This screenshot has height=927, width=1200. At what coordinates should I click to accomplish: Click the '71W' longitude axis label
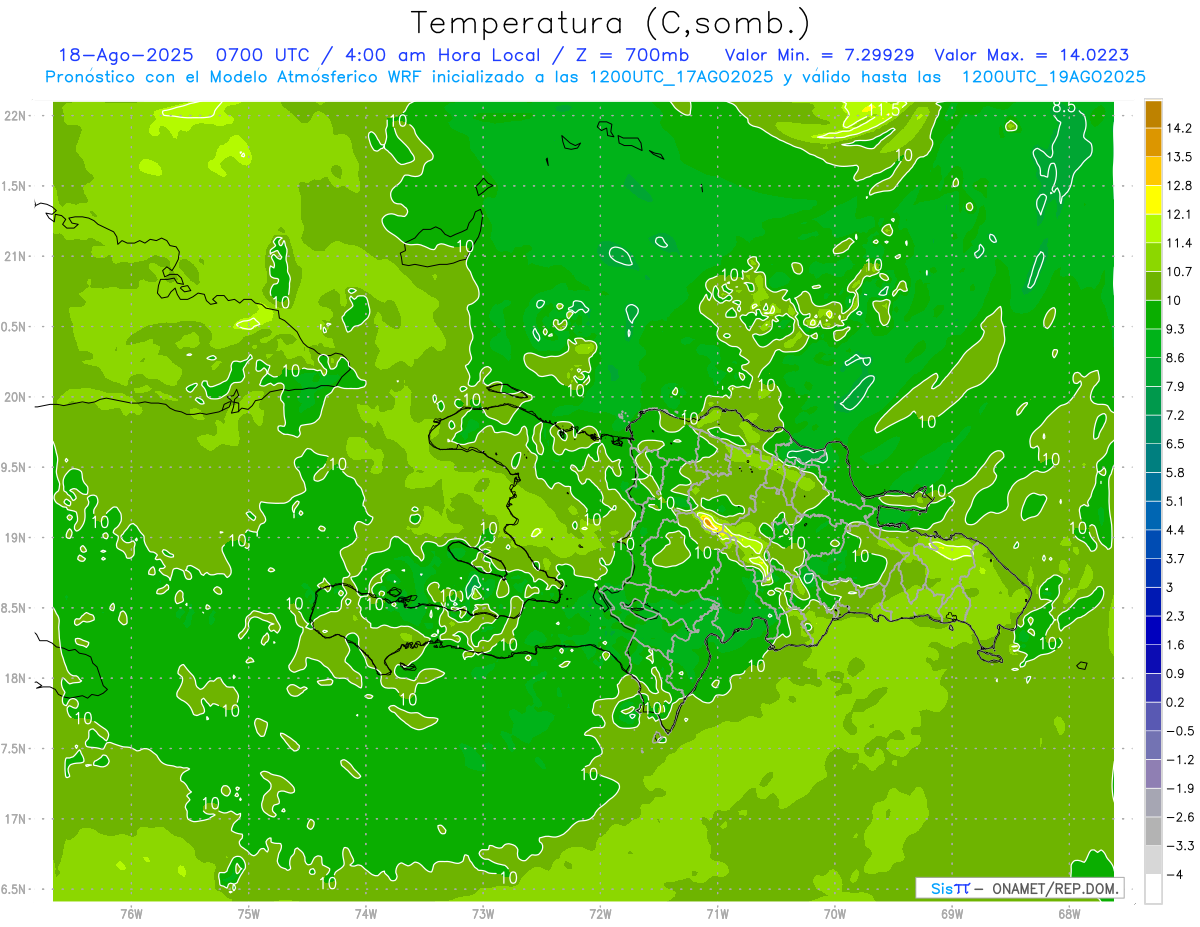tap(717, 913)
